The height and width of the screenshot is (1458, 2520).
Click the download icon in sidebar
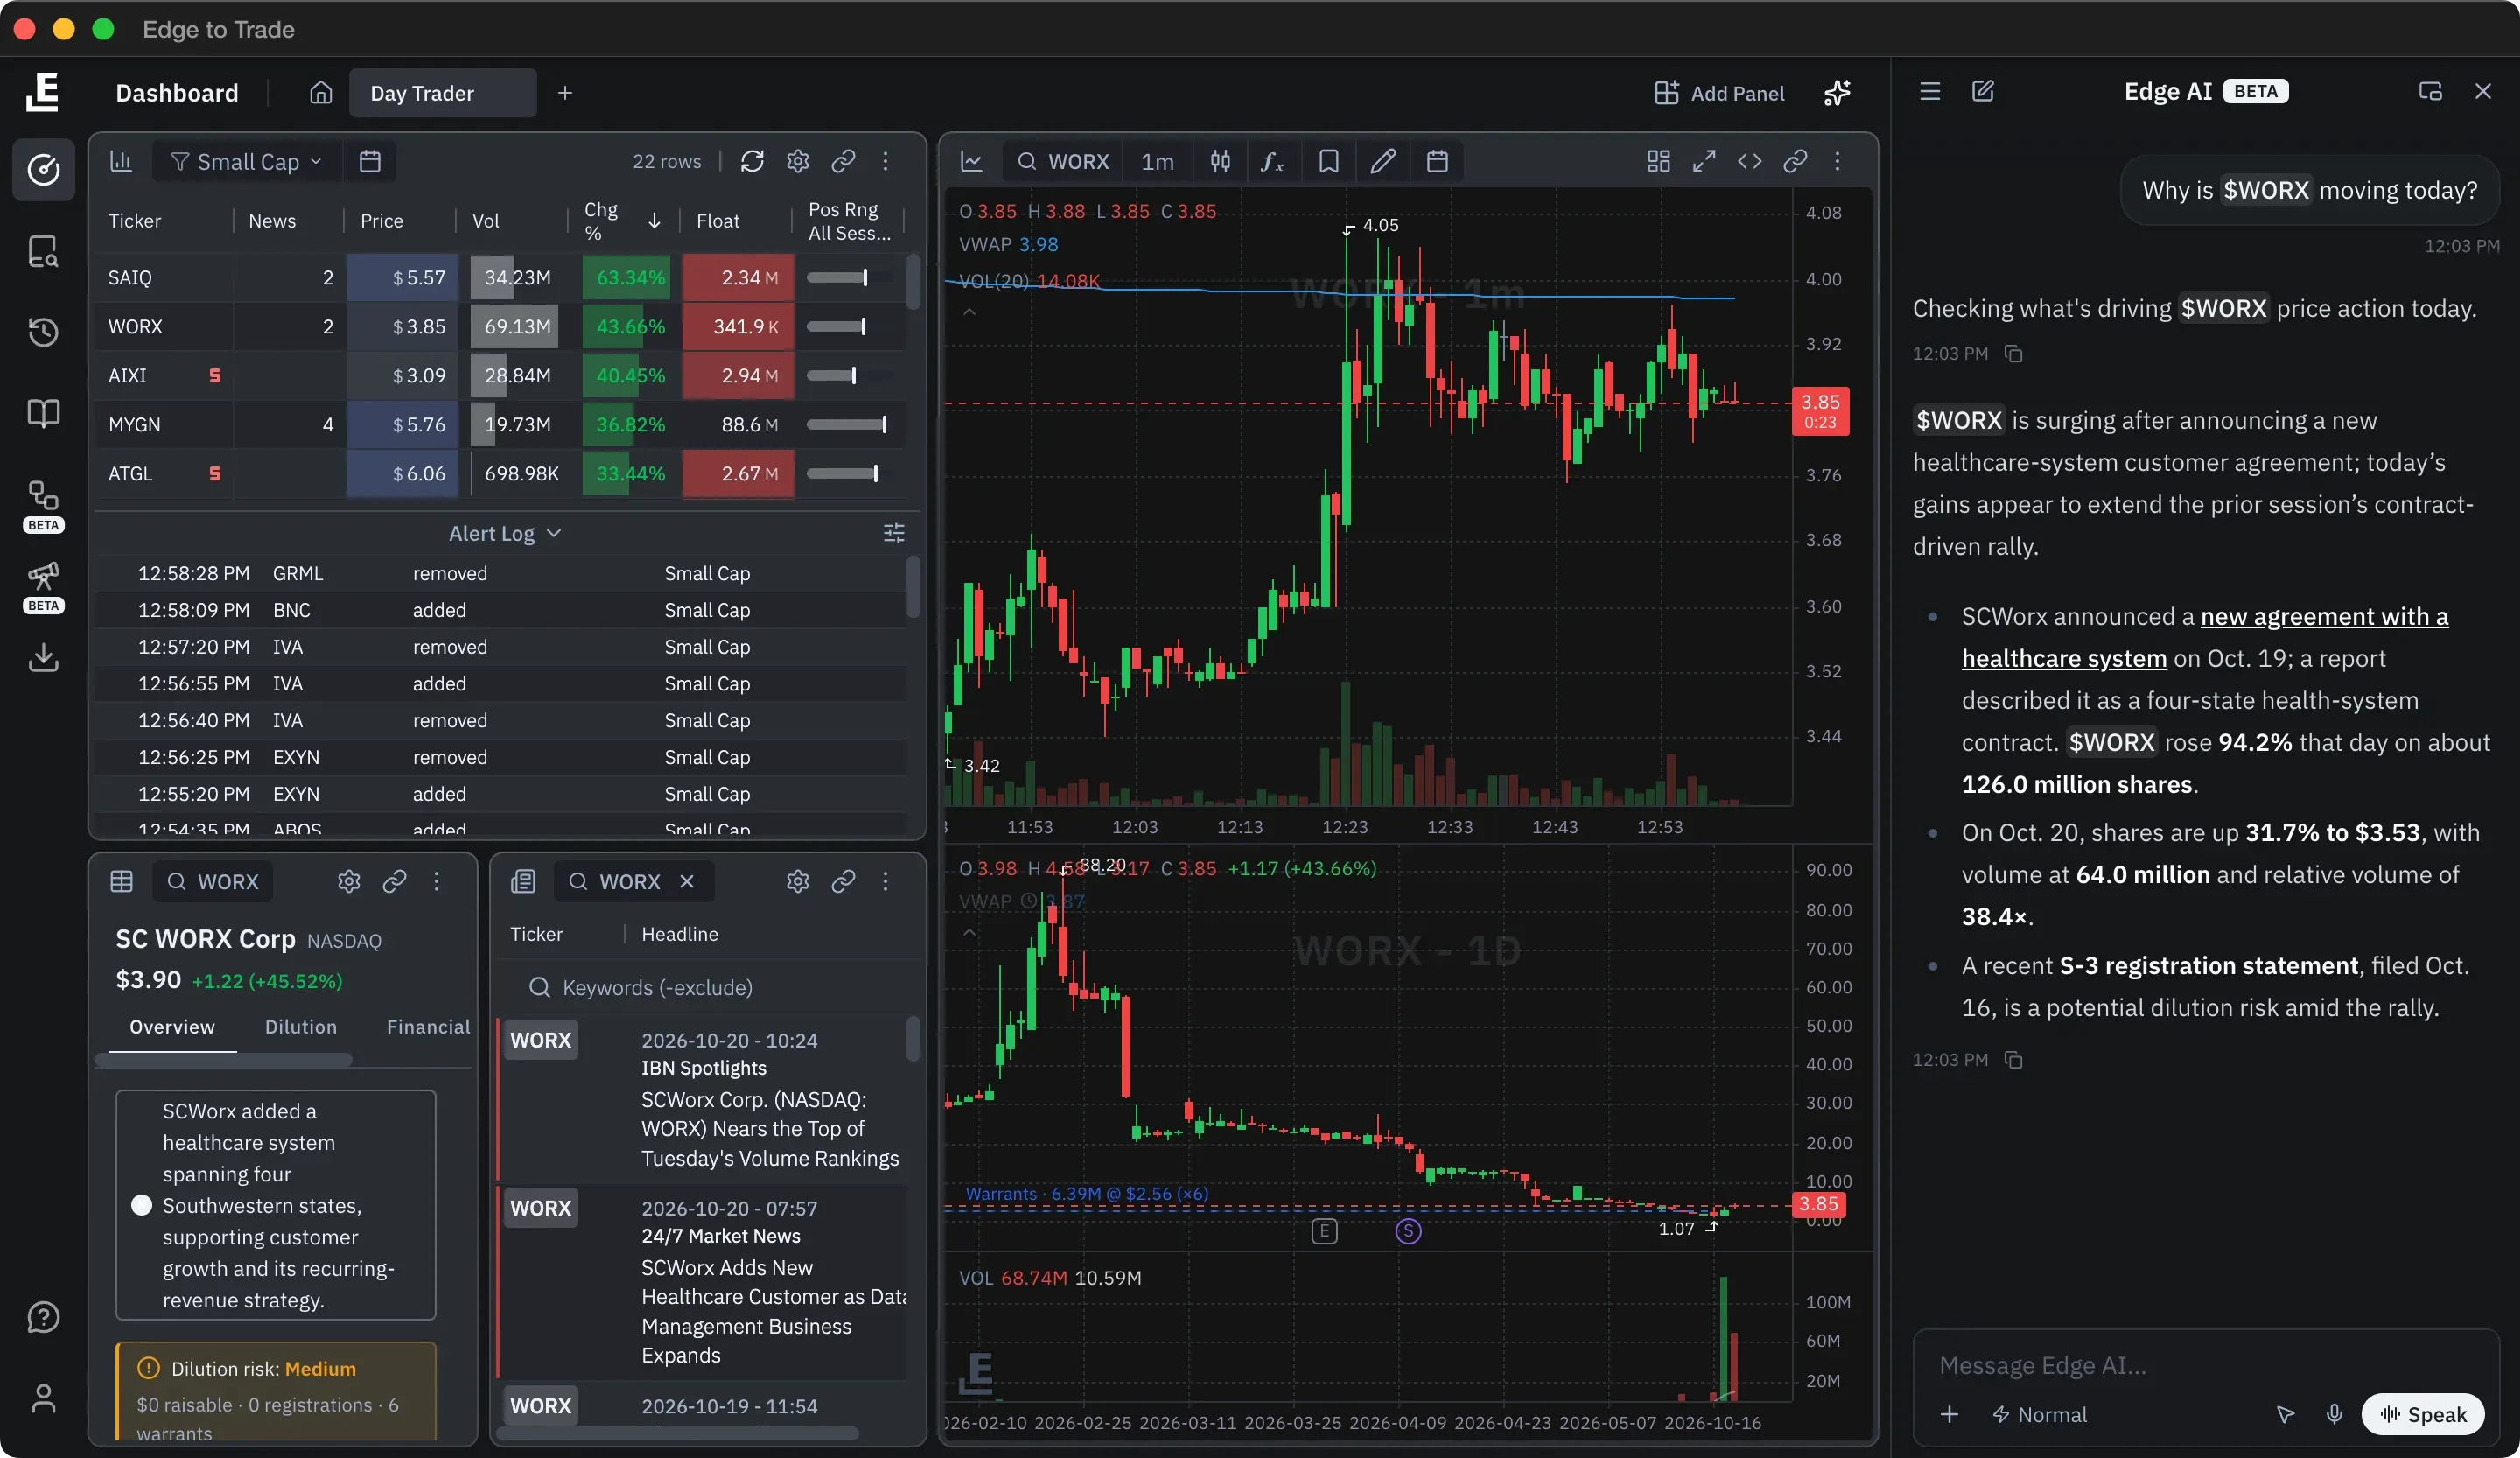click(43, 657)
